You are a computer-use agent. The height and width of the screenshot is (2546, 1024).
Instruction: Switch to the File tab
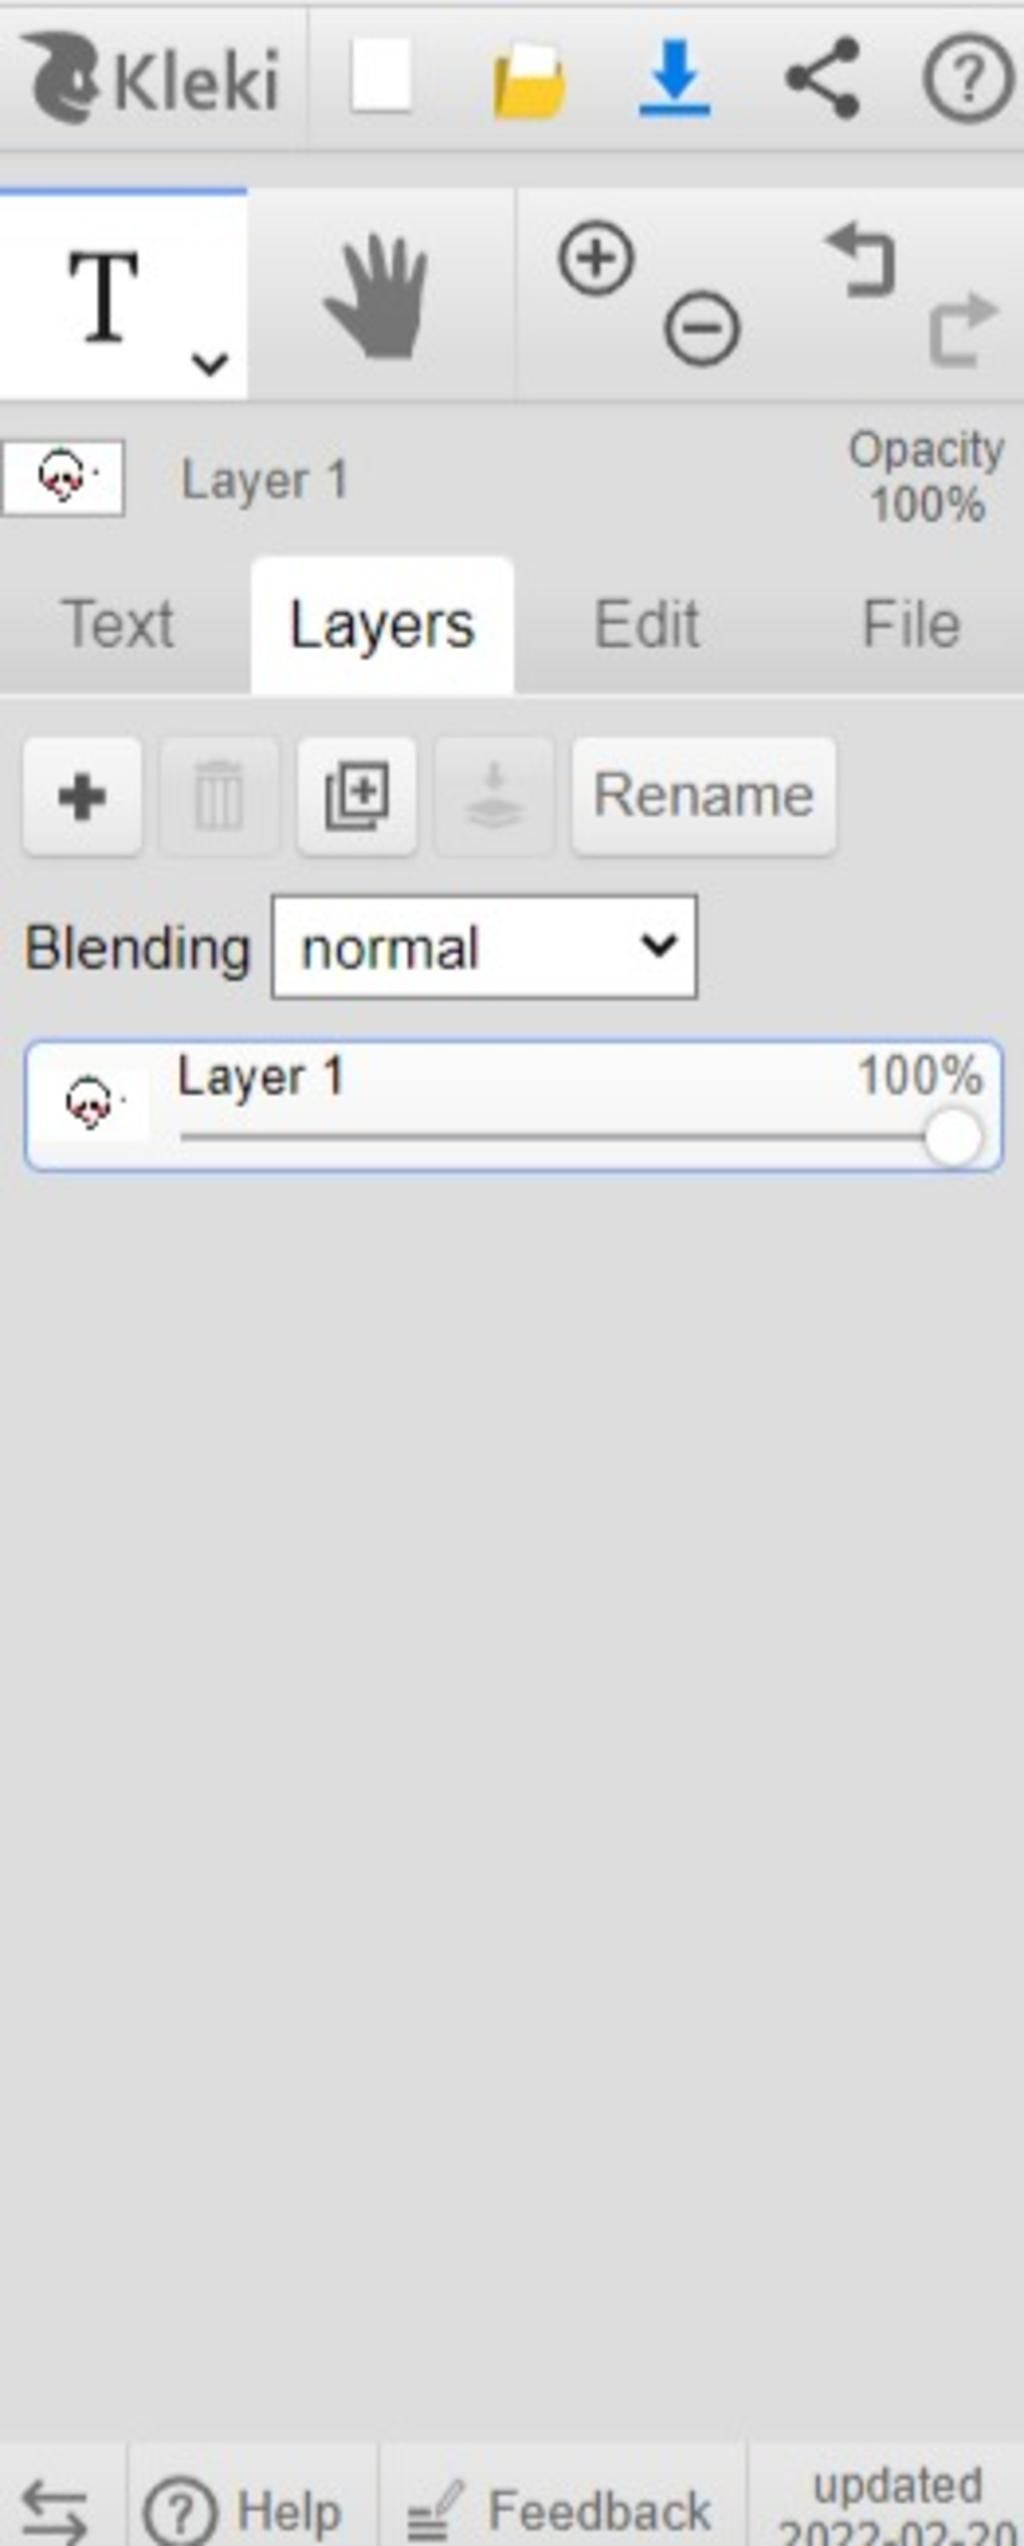pos(911,625)
